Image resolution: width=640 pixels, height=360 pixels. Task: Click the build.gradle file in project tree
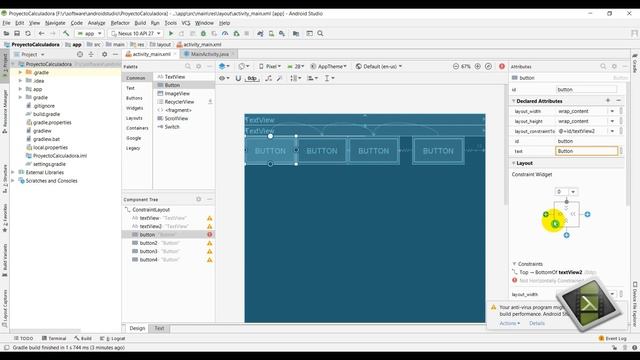(46, 114)
